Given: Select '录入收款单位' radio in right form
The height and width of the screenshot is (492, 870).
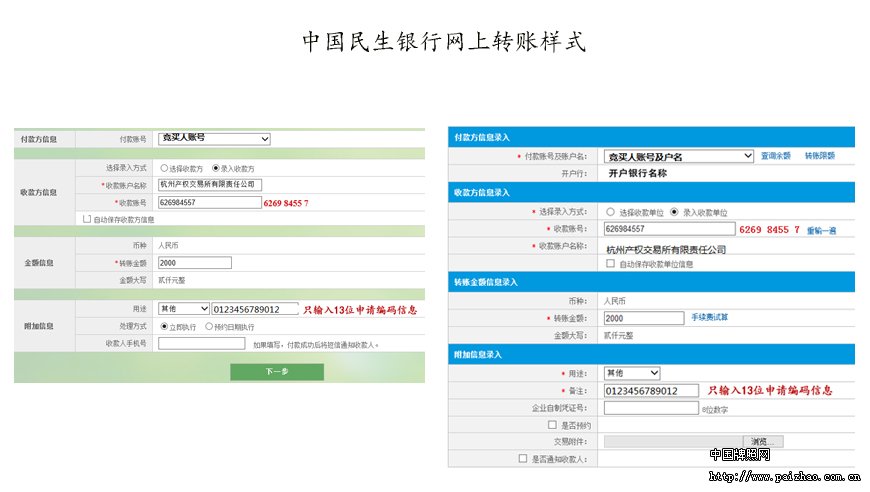Looking at the screenshot, I should 674,212.
